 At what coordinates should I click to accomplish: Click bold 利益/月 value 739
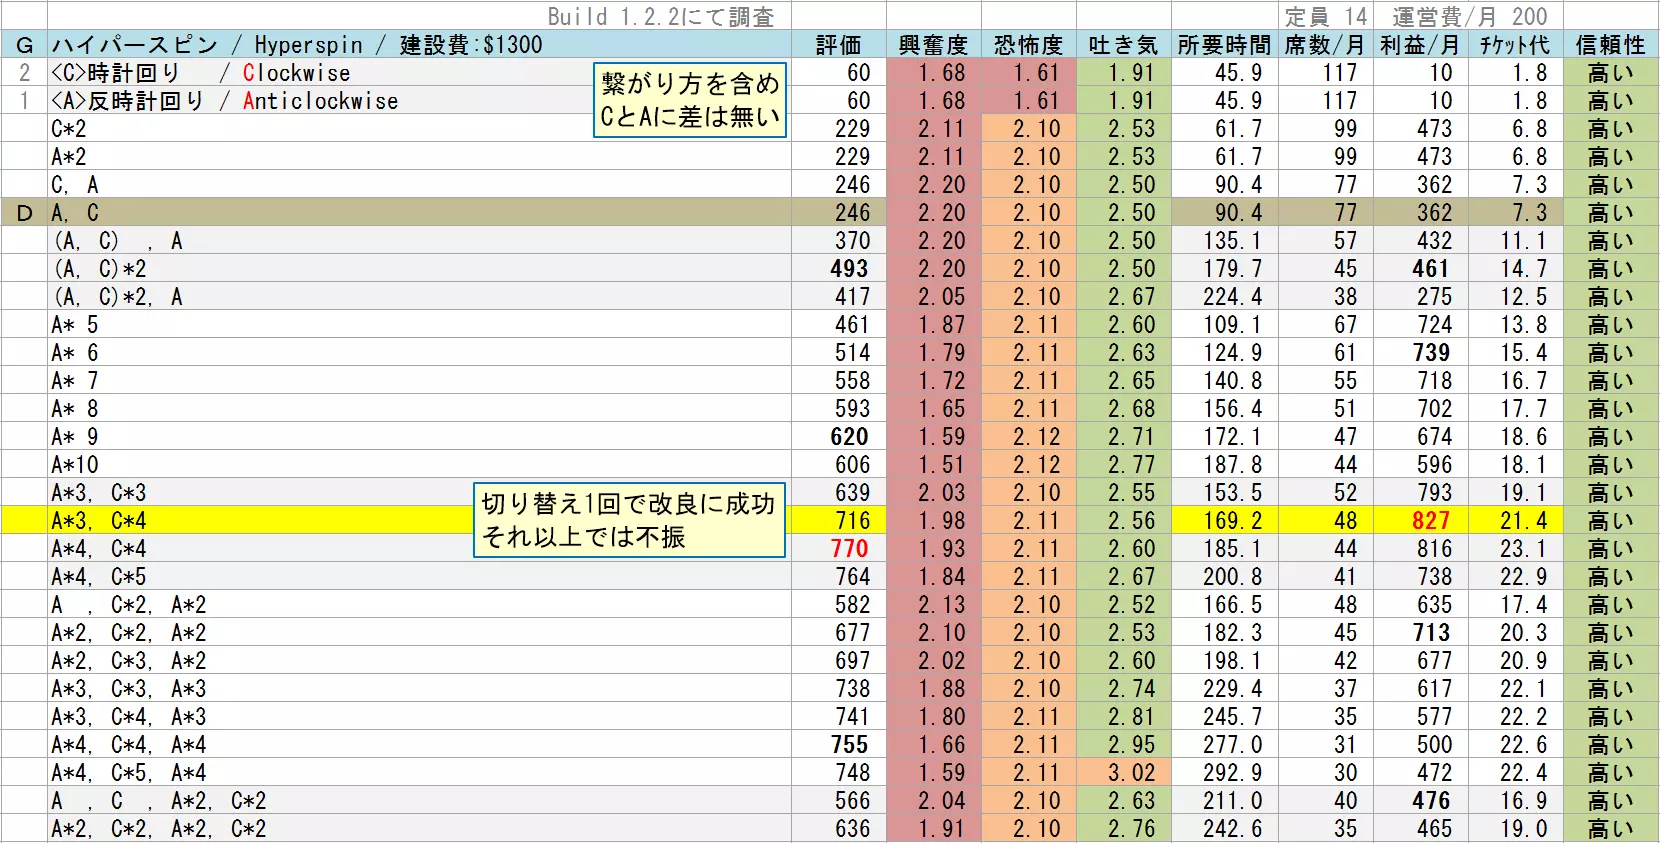pyautogui.click(x=1431, y=353)
